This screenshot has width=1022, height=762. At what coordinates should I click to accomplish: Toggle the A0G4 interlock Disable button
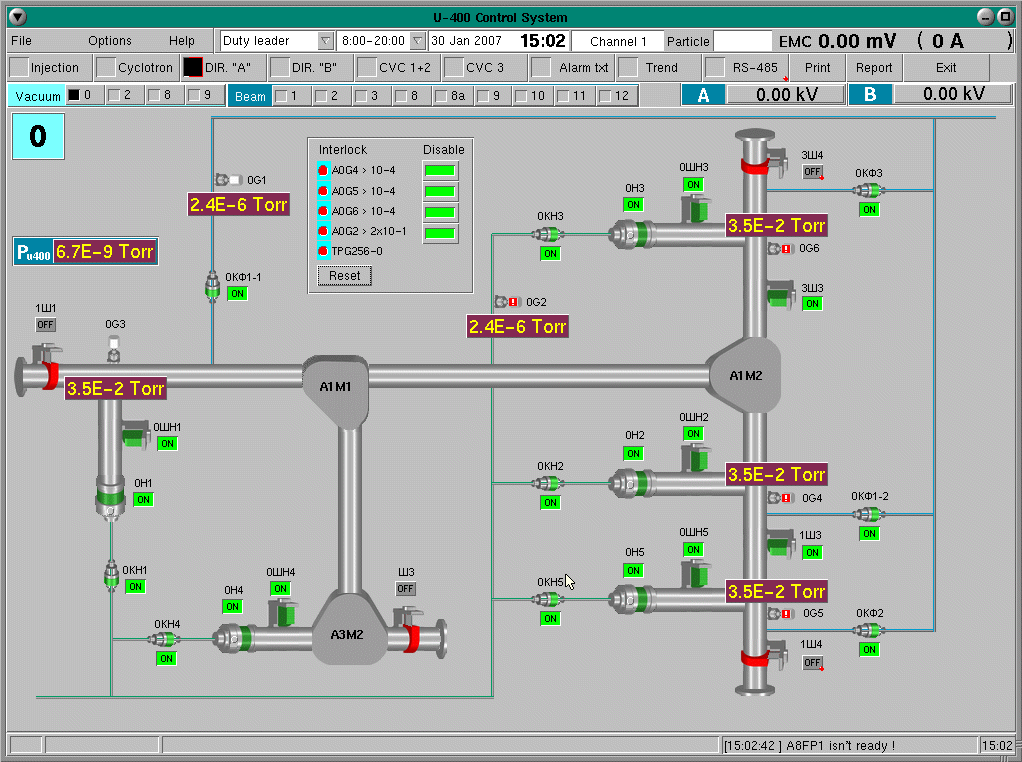click(x=439, y=171)
